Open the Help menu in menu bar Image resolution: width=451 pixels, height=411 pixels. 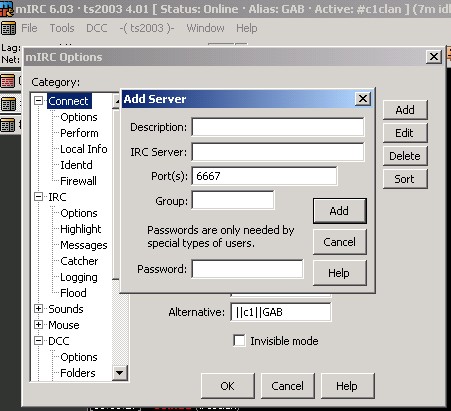tap(247, 28)
